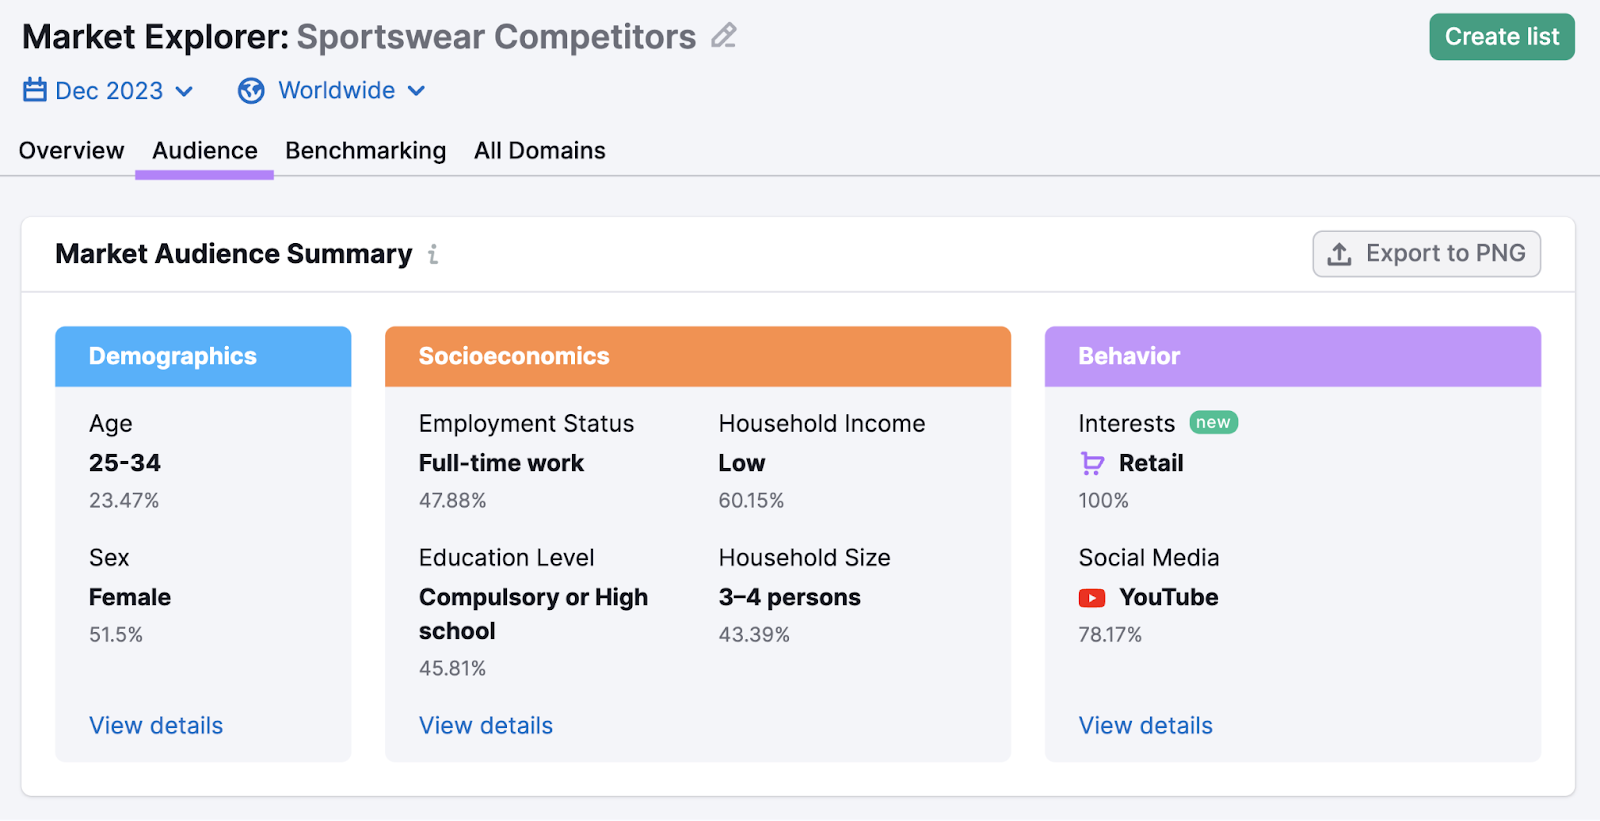Click Export to PNG
This screenshot has width=1600, height=821.
tap(1426, 254)
